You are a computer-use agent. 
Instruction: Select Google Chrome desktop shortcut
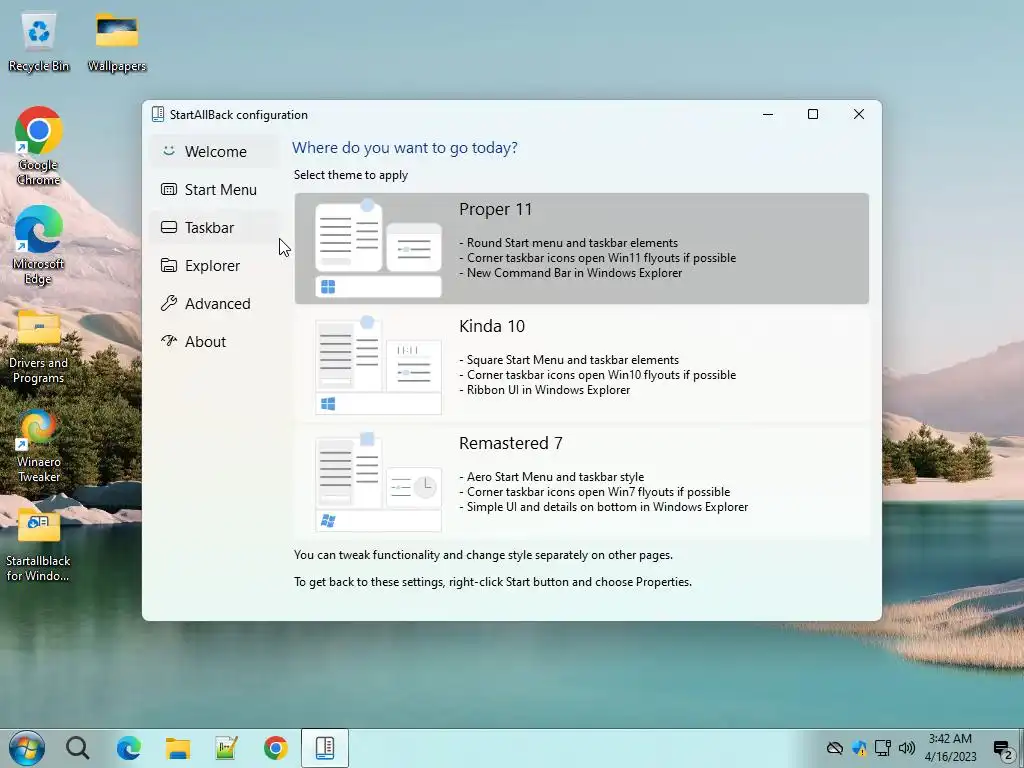pos(39,146)
